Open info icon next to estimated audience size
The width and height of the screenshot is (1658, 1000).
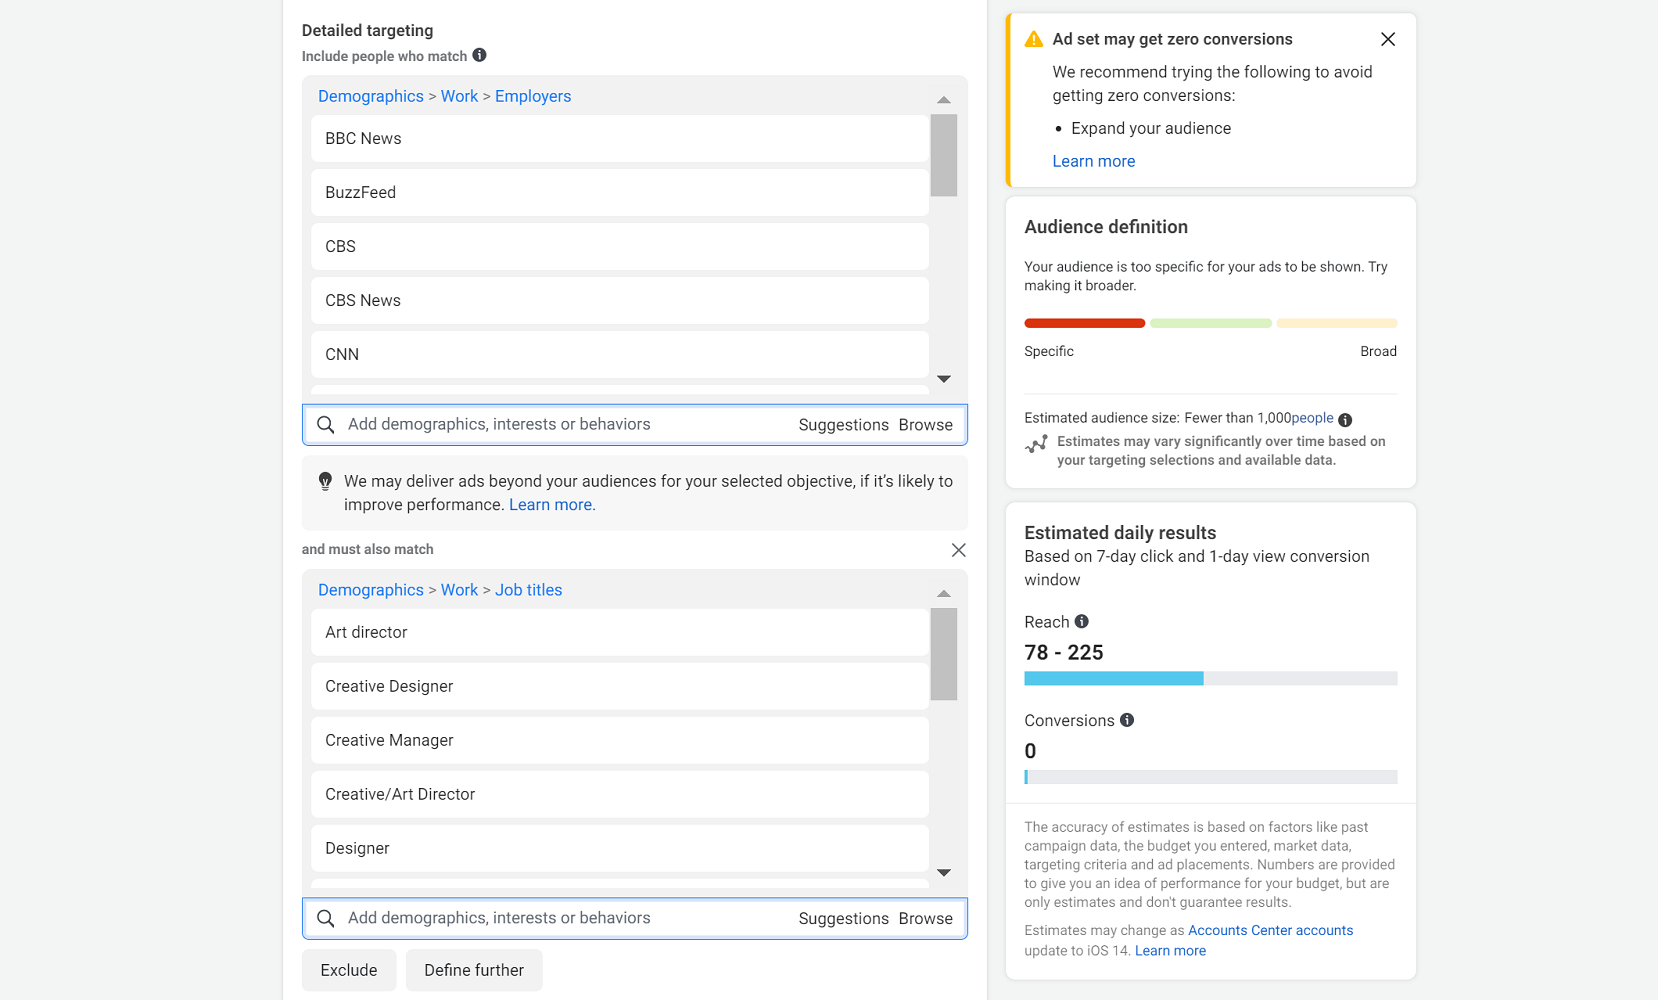point(1345,420)
